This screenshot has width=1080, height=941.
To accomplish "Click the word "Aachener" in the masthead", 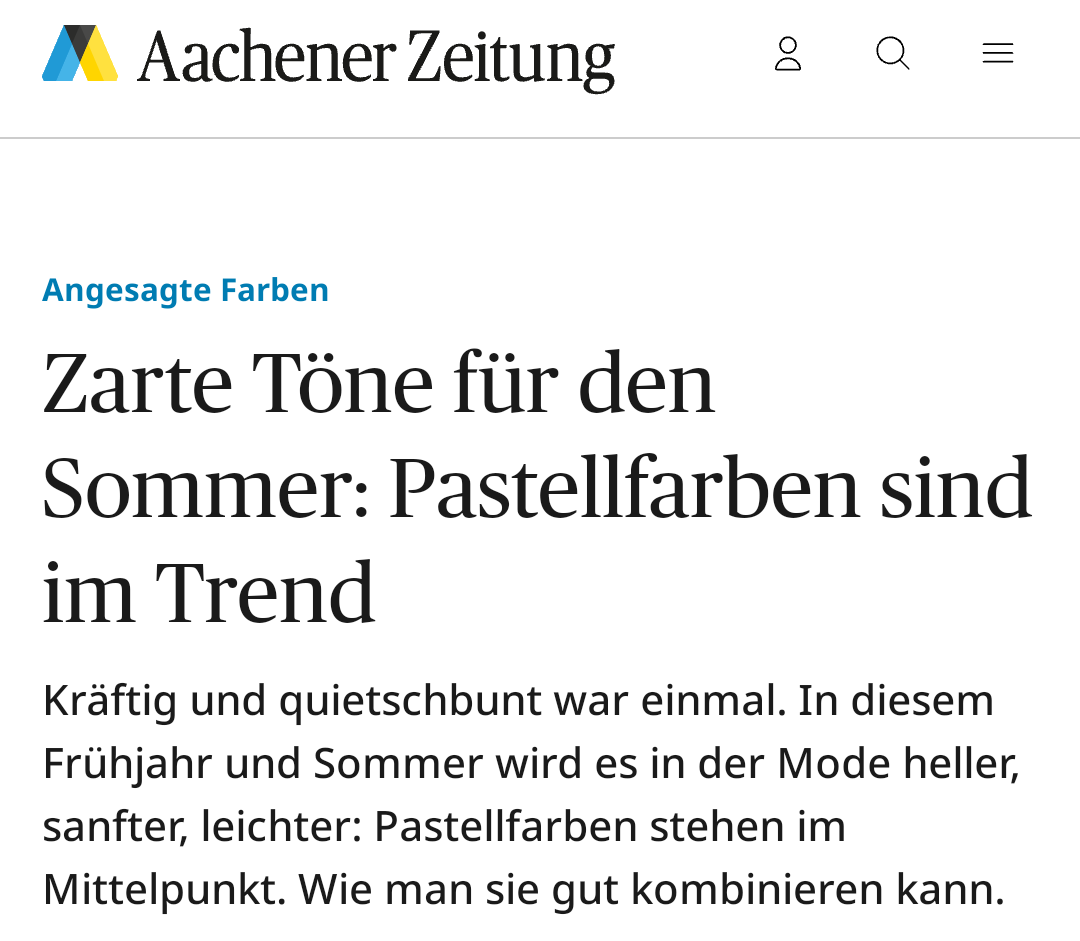I will coord(266,57).
